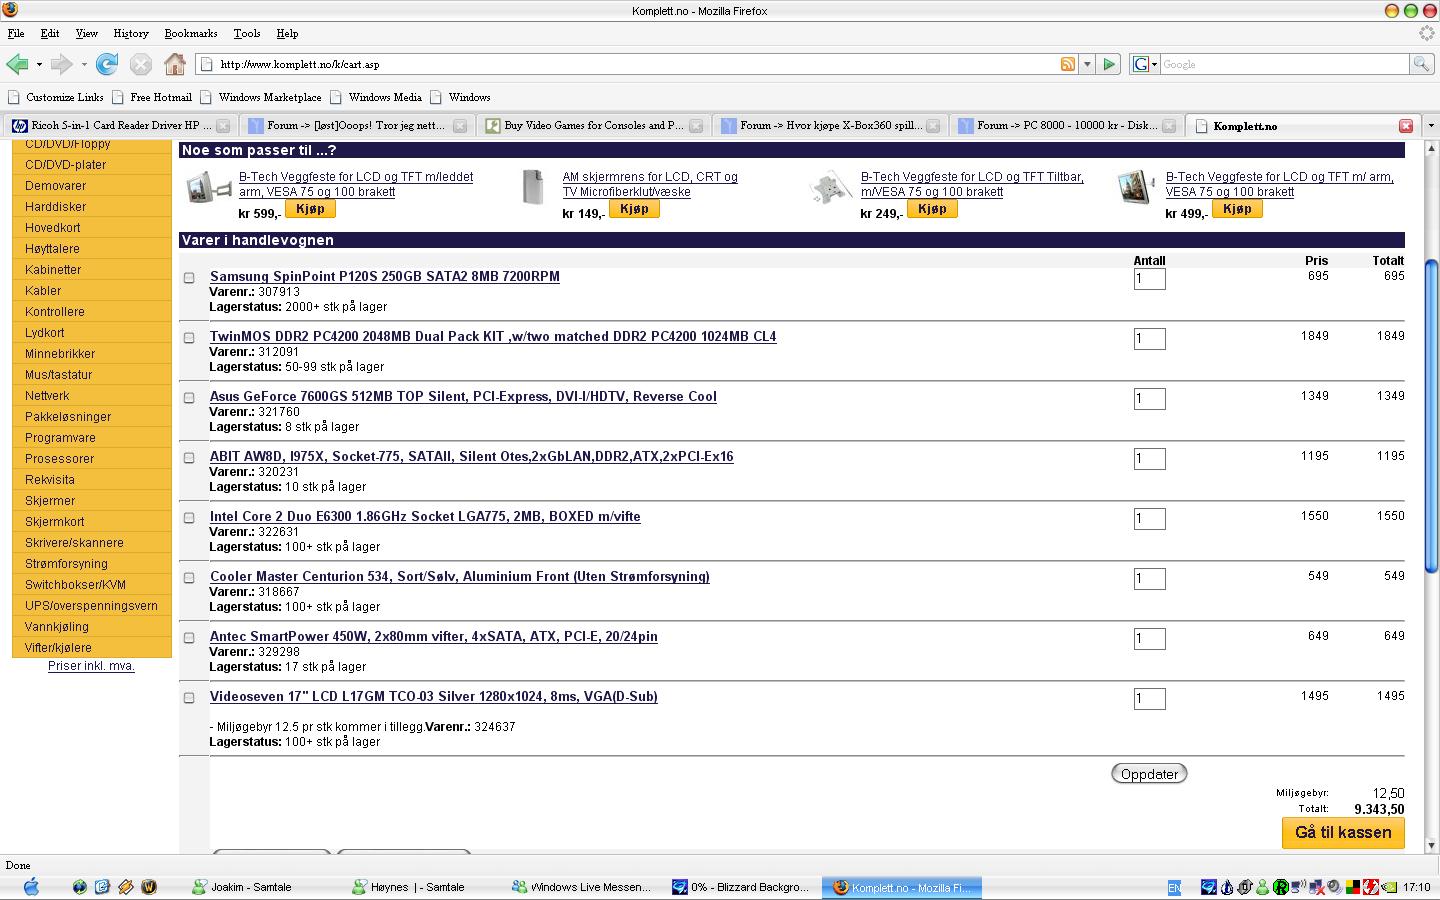Open the Blizzard Background Downloader taskbar item
This screenshot has width=1440, height=900.
[x=743, y=887]
